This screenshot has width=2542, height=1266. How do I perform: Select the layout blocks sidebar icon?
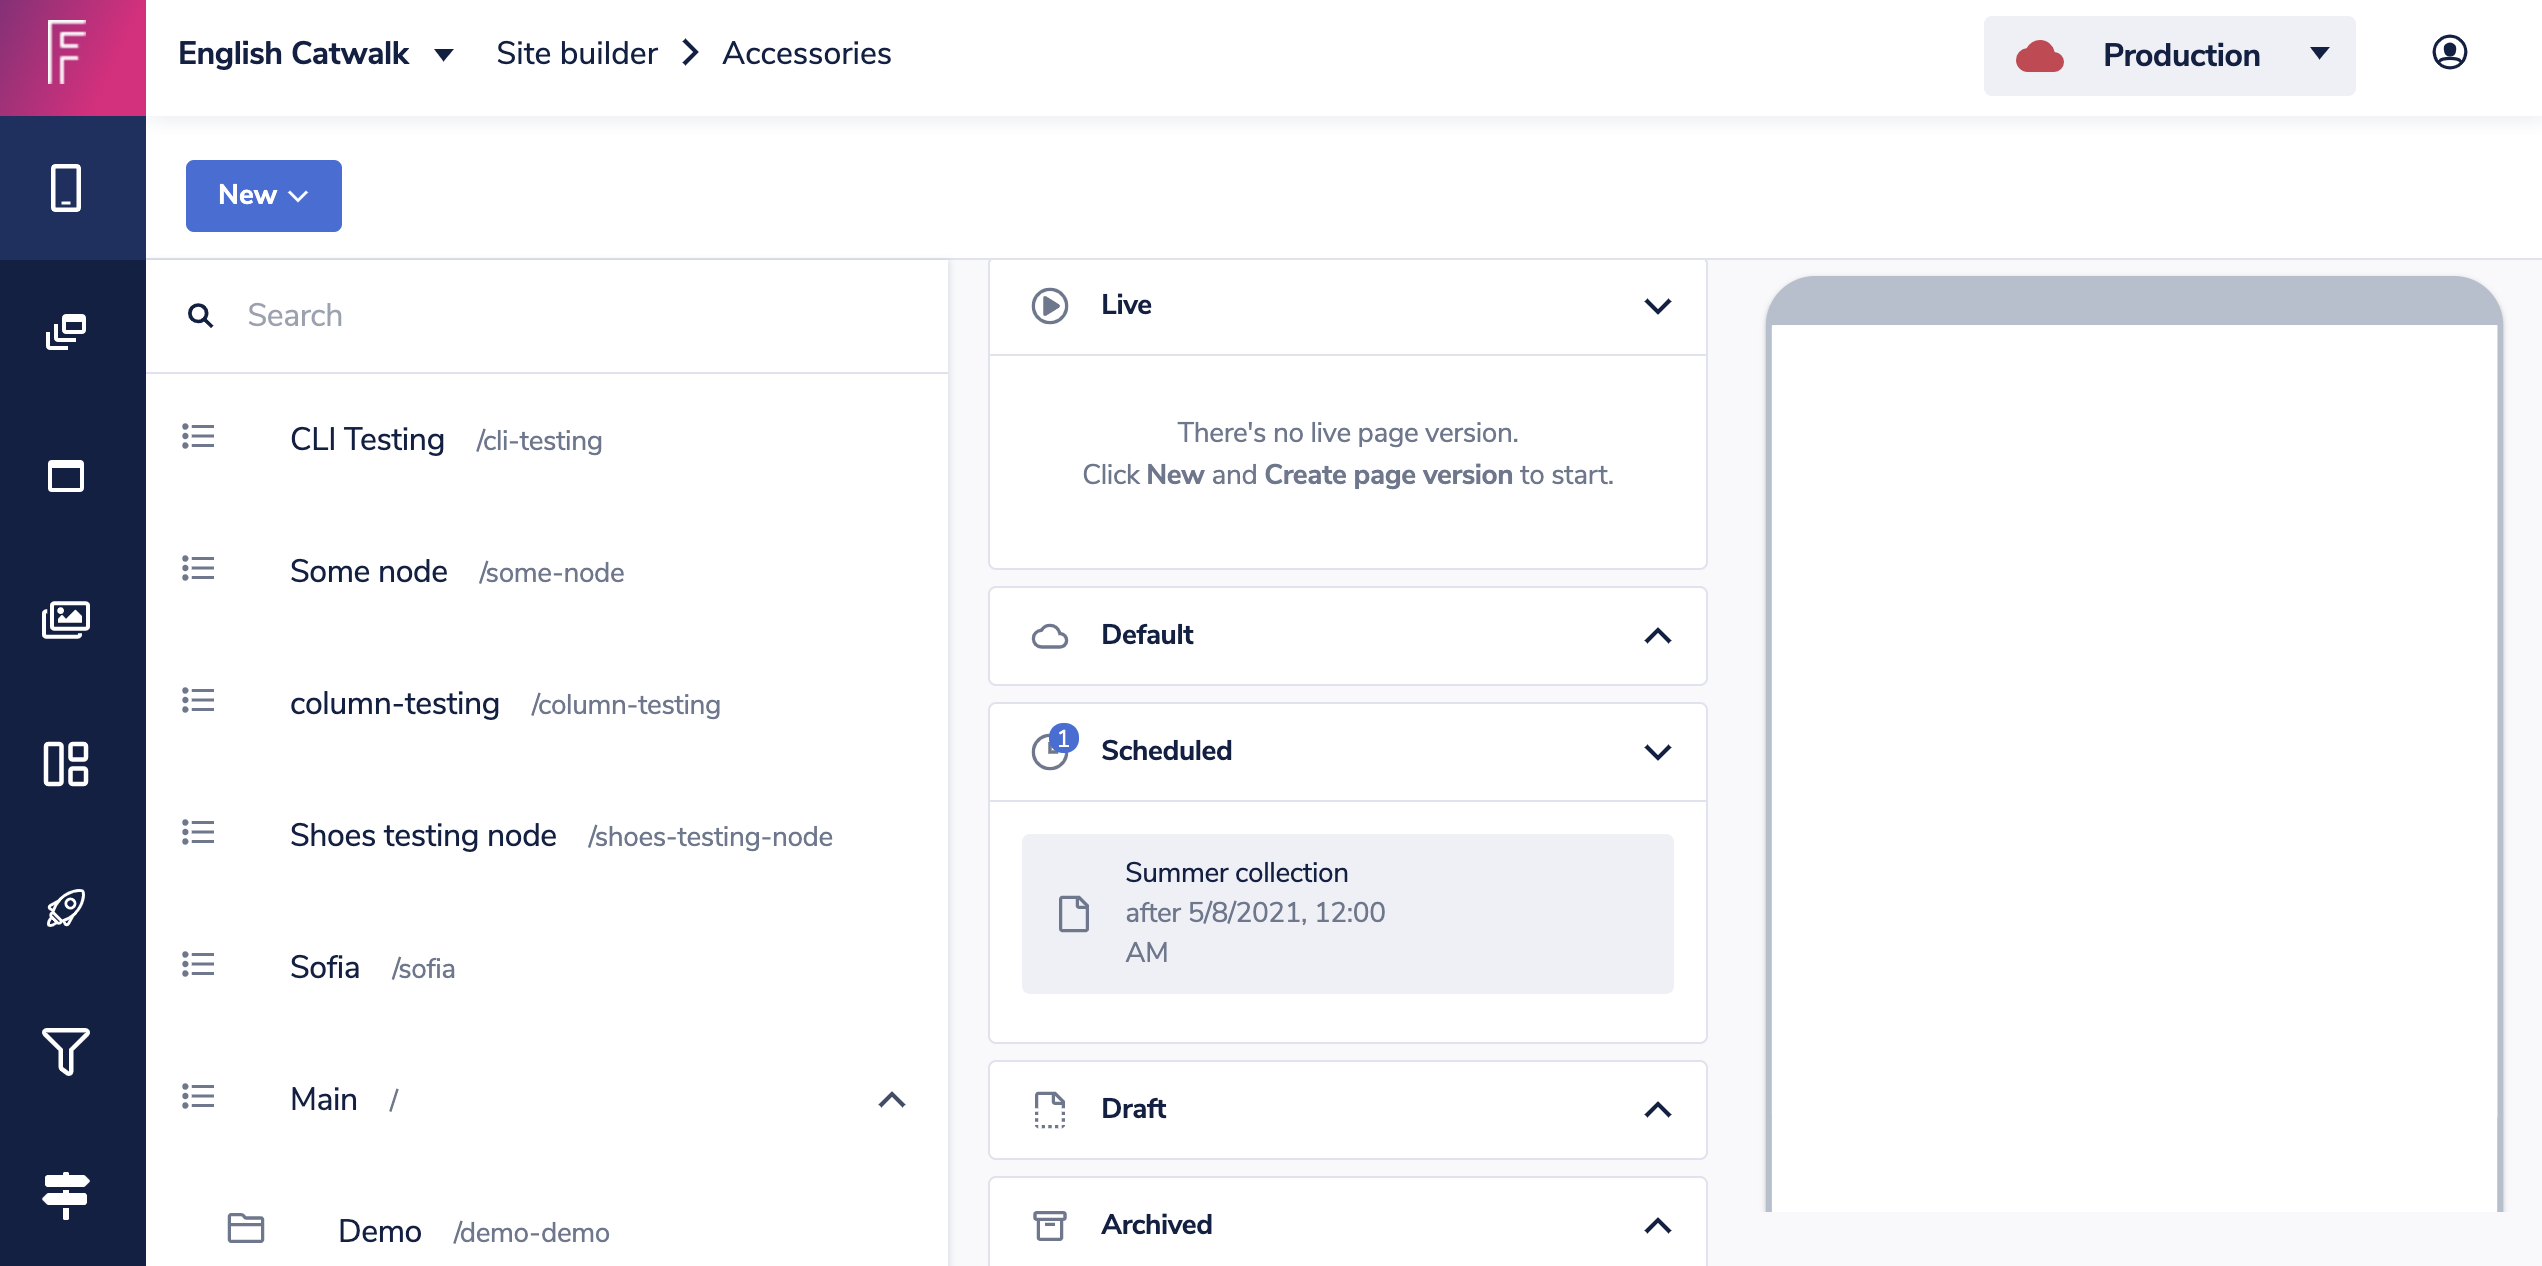(x=66, y=764)
